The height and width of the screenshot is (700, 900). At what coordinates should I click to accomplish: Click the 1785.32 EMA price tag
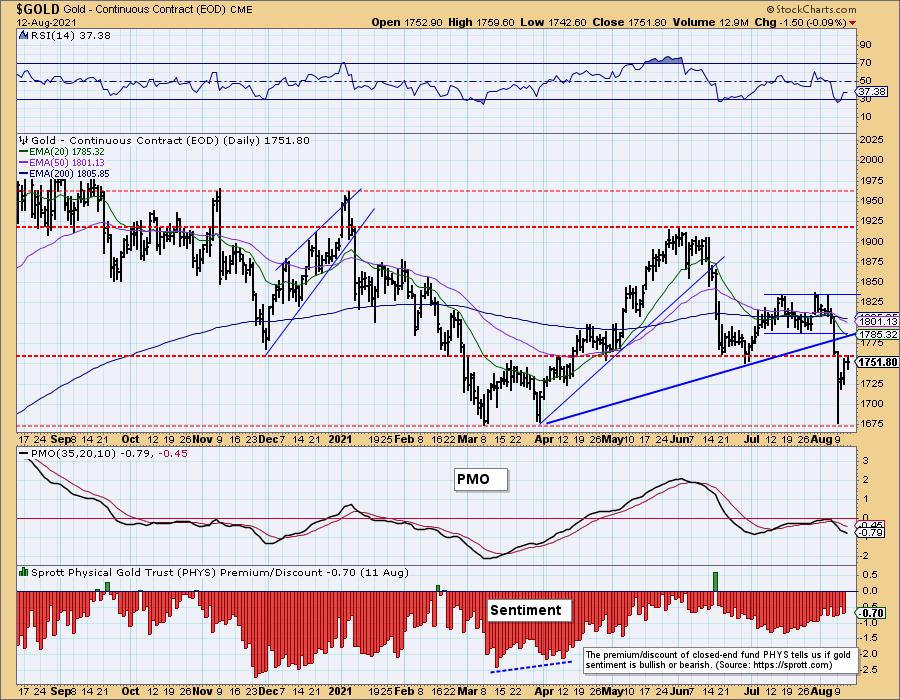[x=877, y=334]
